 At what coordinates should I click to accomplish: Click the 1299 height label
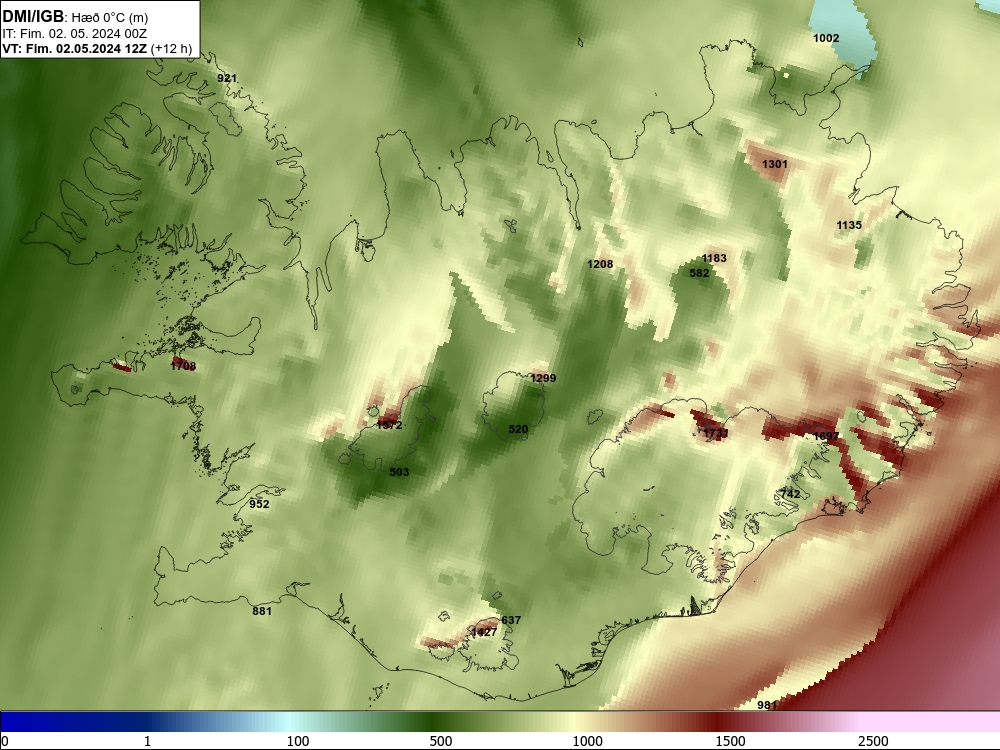(x=543, y=378)
